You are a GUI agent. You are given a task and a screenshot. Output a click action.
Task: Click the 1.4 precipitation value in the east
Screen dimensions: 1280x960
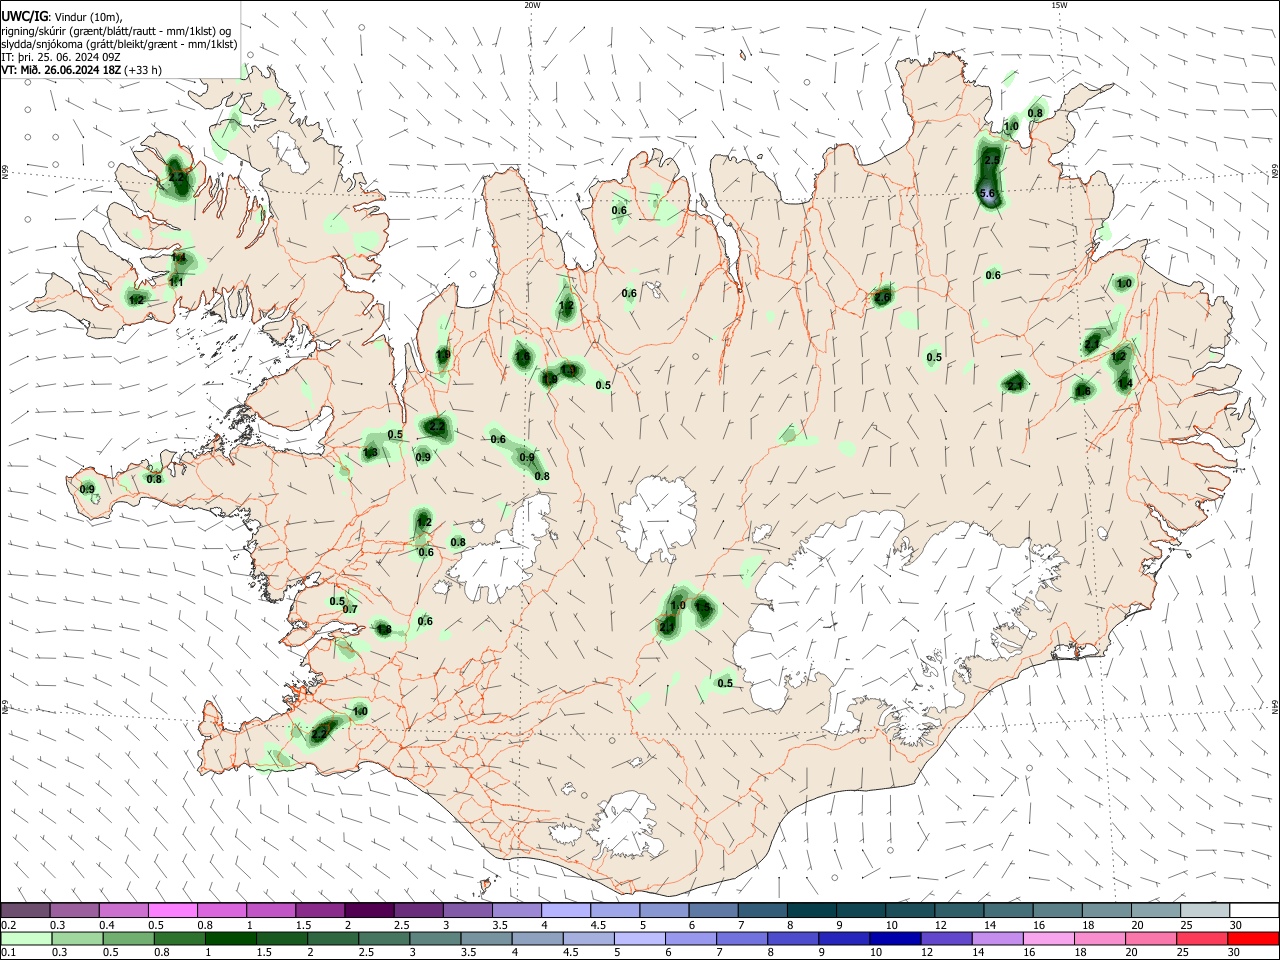click(x=1125, y=383)
